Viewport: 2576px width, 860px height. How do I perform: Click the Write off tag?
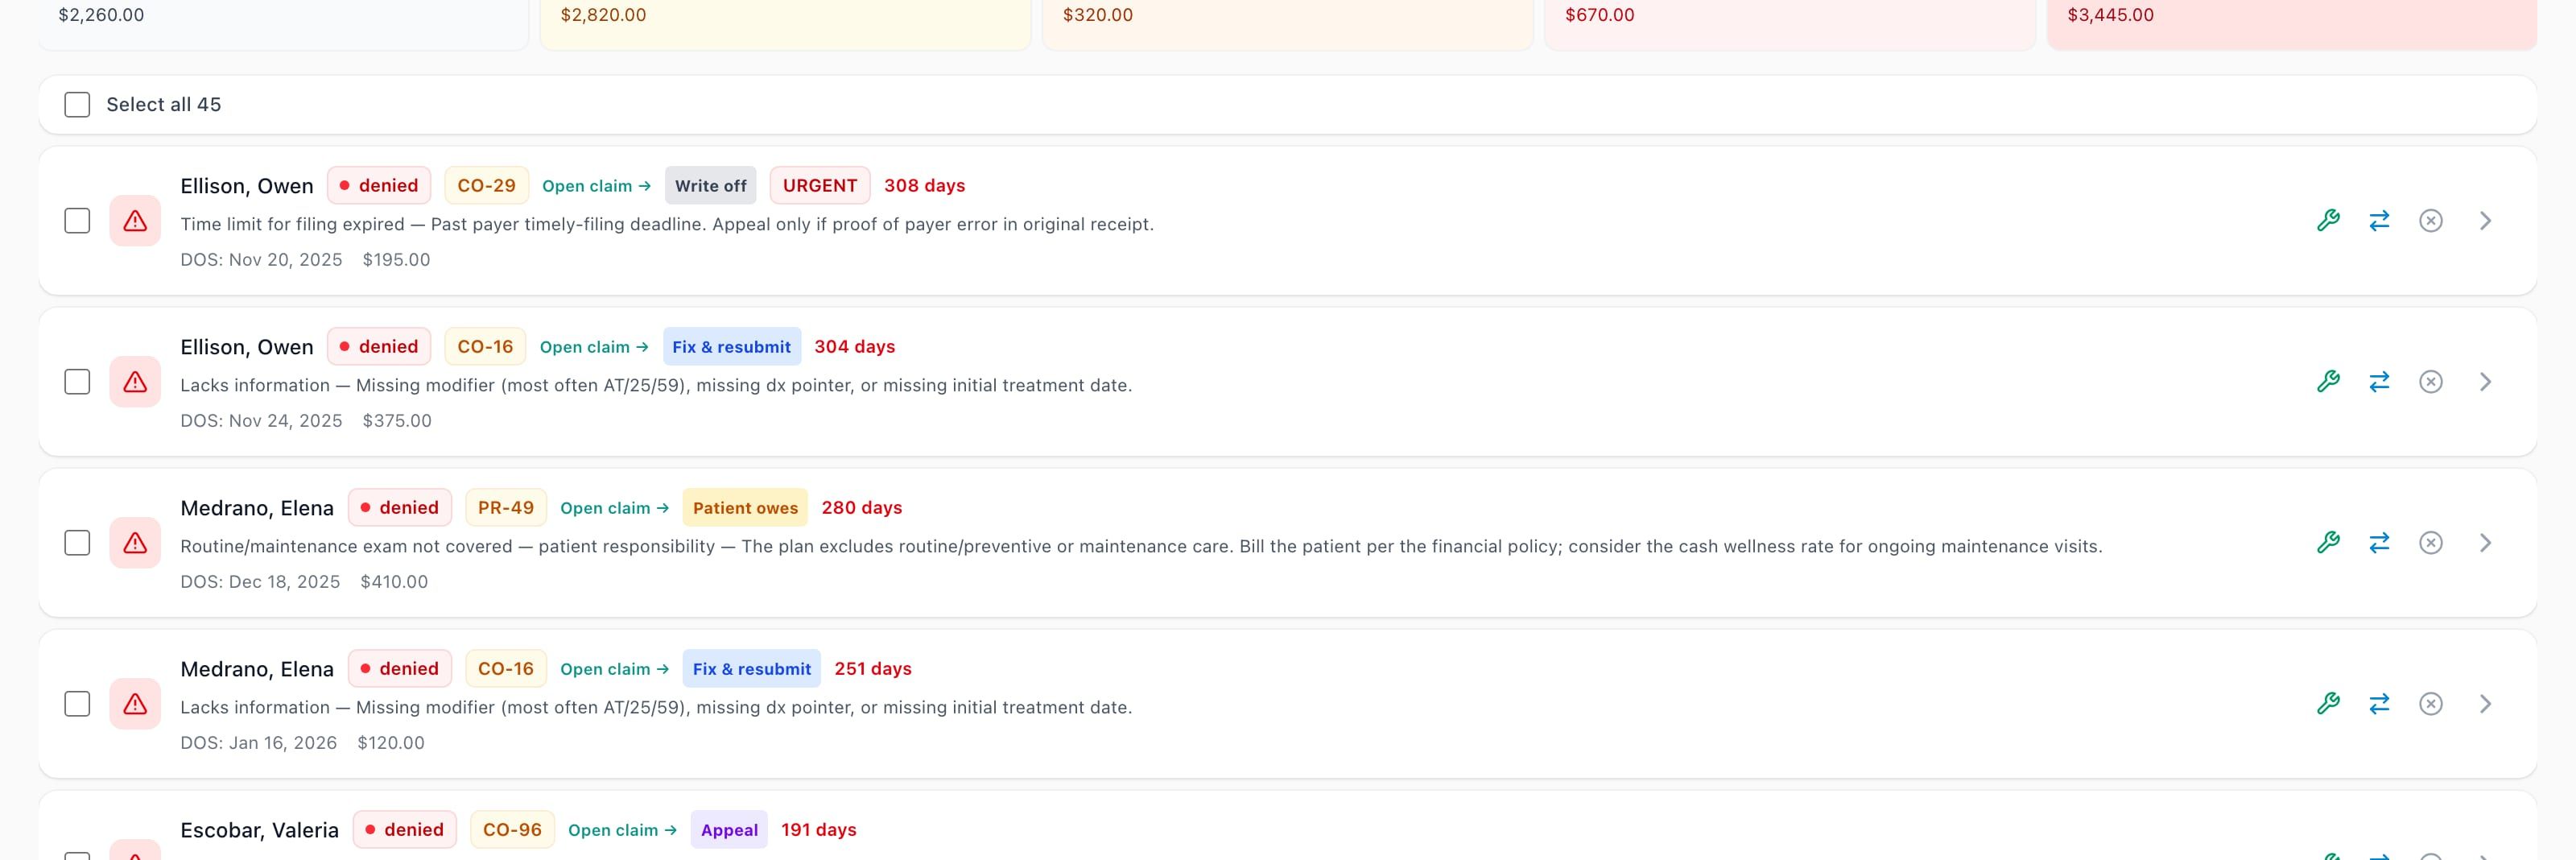click(710, 186)
